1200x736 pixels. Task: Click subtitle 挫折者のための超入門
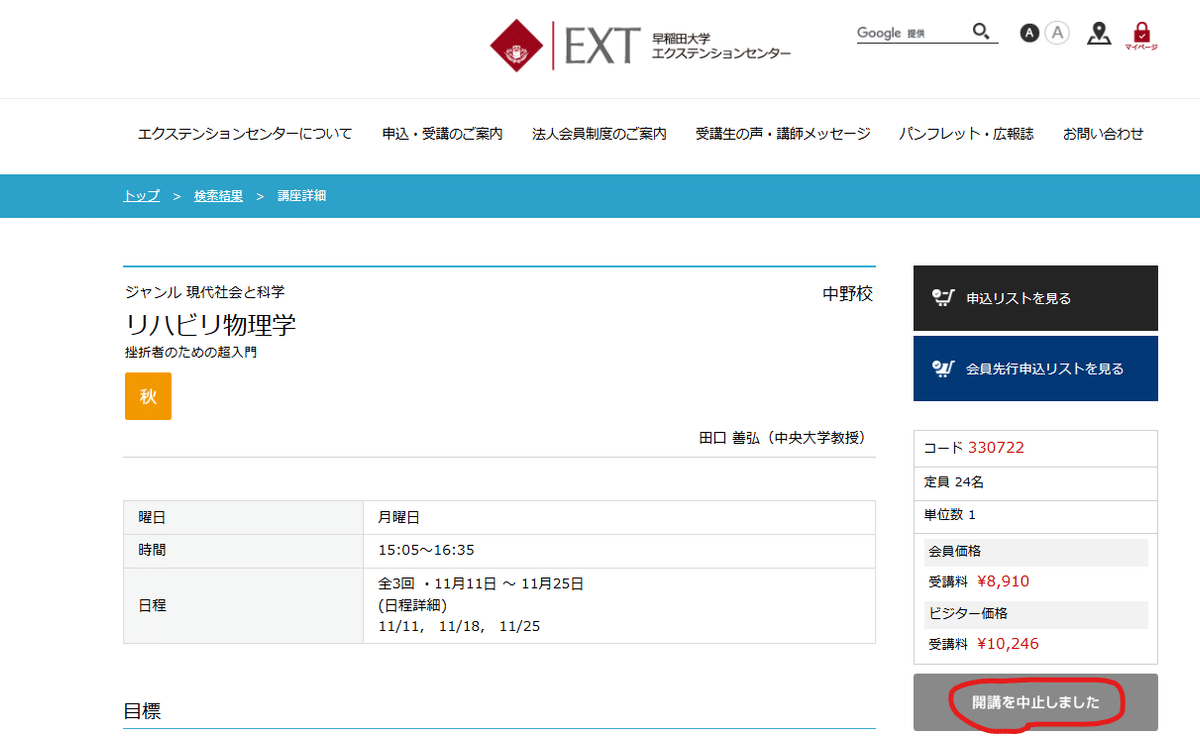(x=191, y=352)
